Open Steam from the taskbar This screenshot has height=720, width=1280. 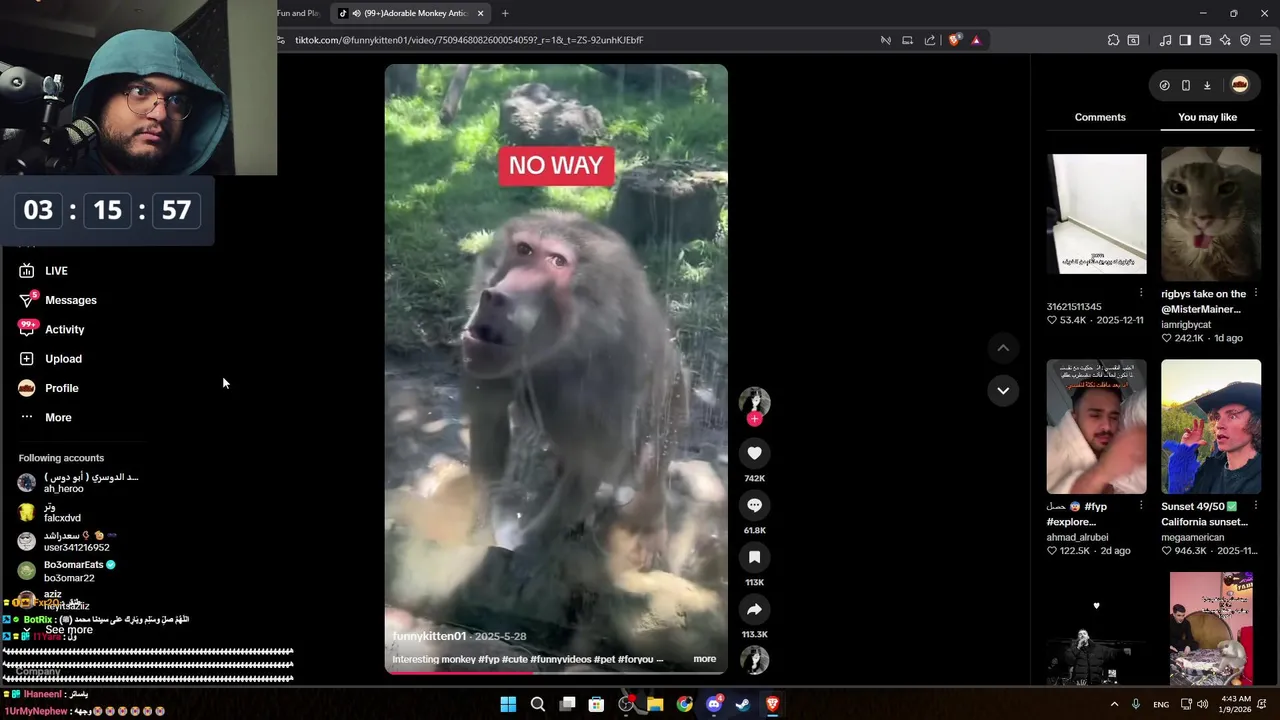point(743,704)
